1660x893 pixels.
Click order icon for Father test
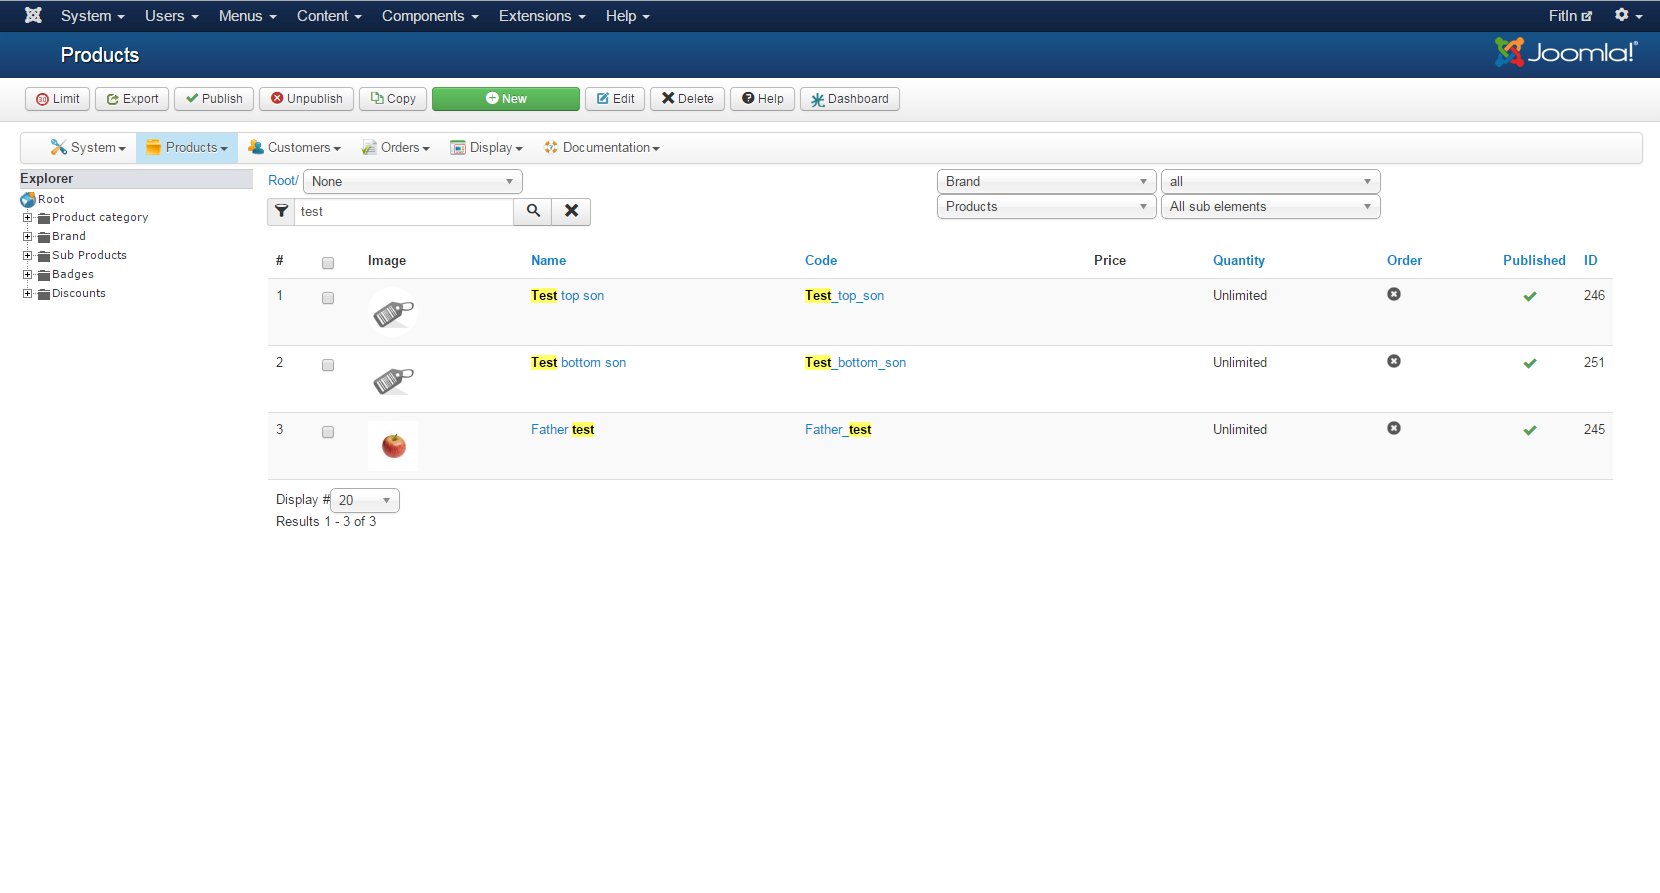pyautogui.click(x=1394, y=428)
